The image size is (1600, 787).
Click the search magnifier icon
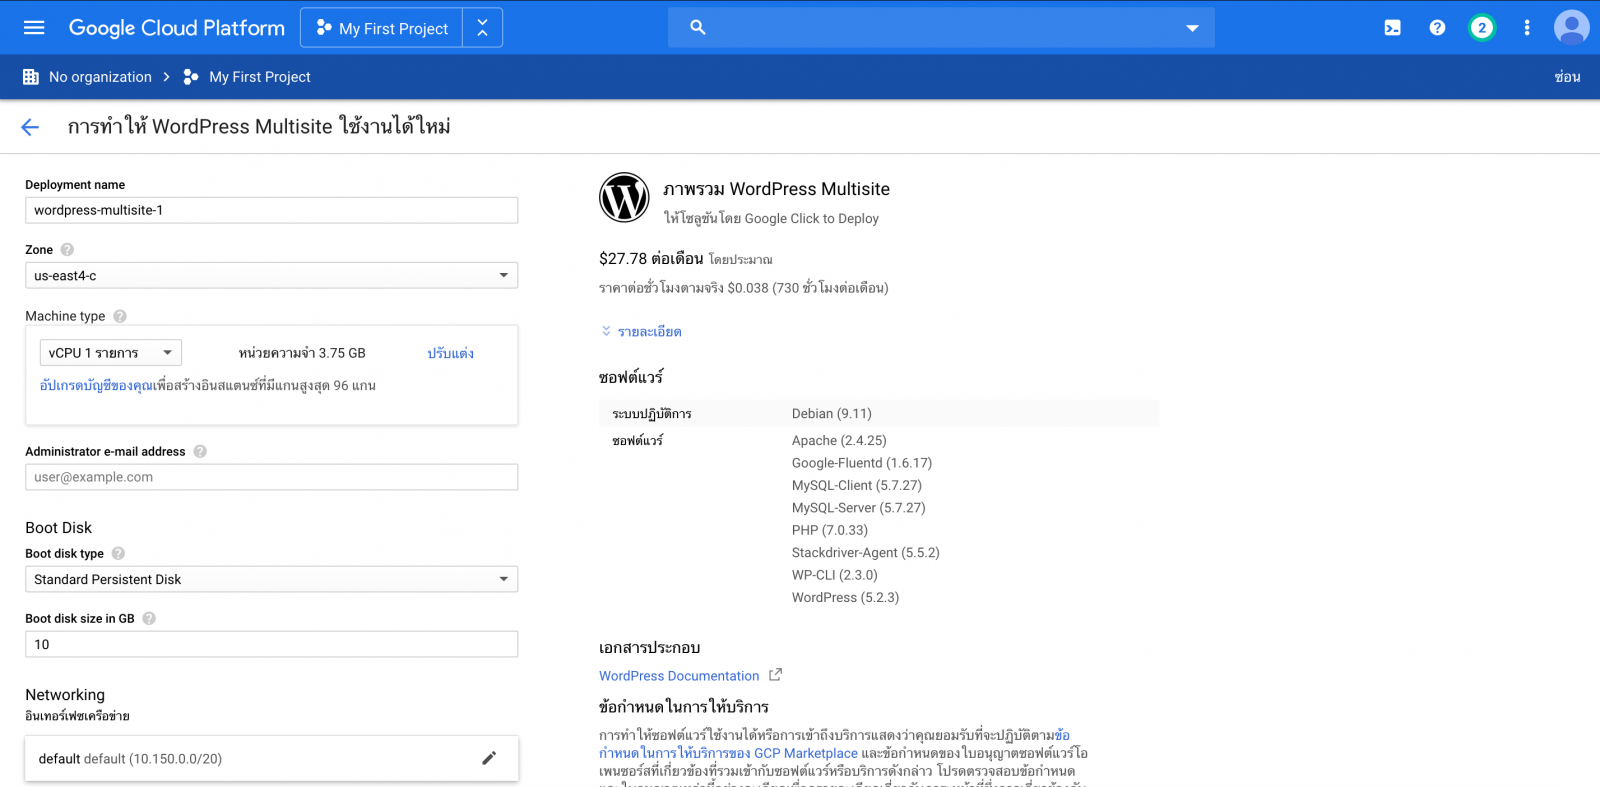pyautogui.click(x=698, y=28)
